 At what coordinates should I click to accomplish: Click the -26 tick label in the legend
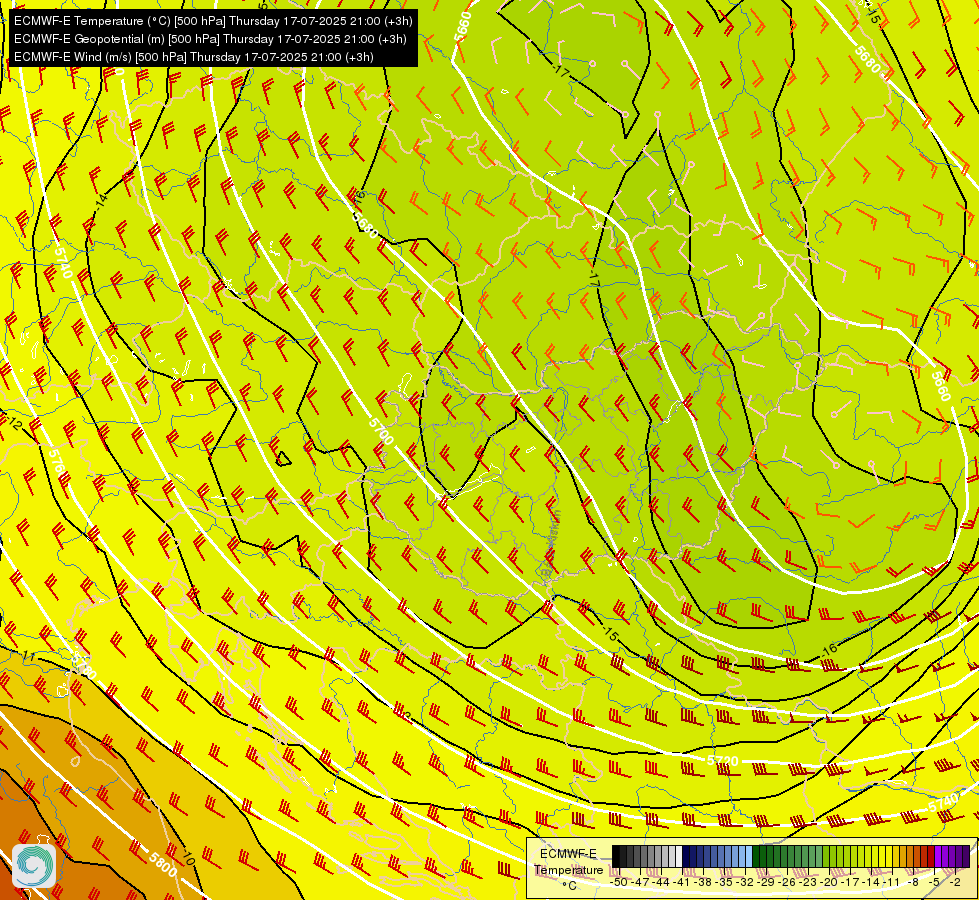tap(787, 883)
